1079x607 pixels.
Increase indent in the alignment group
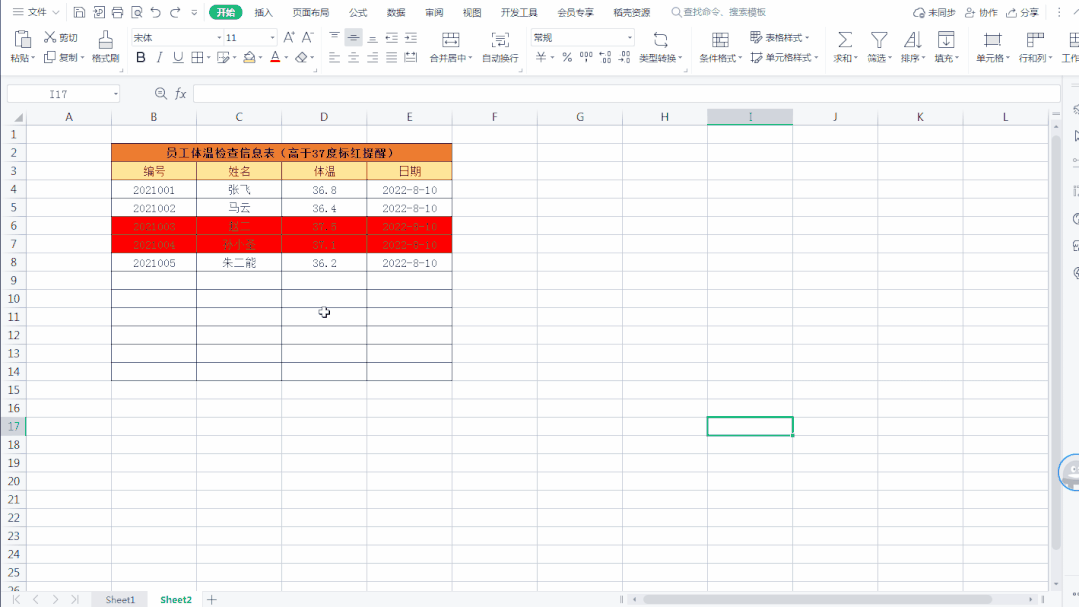[x=411, y=37]
